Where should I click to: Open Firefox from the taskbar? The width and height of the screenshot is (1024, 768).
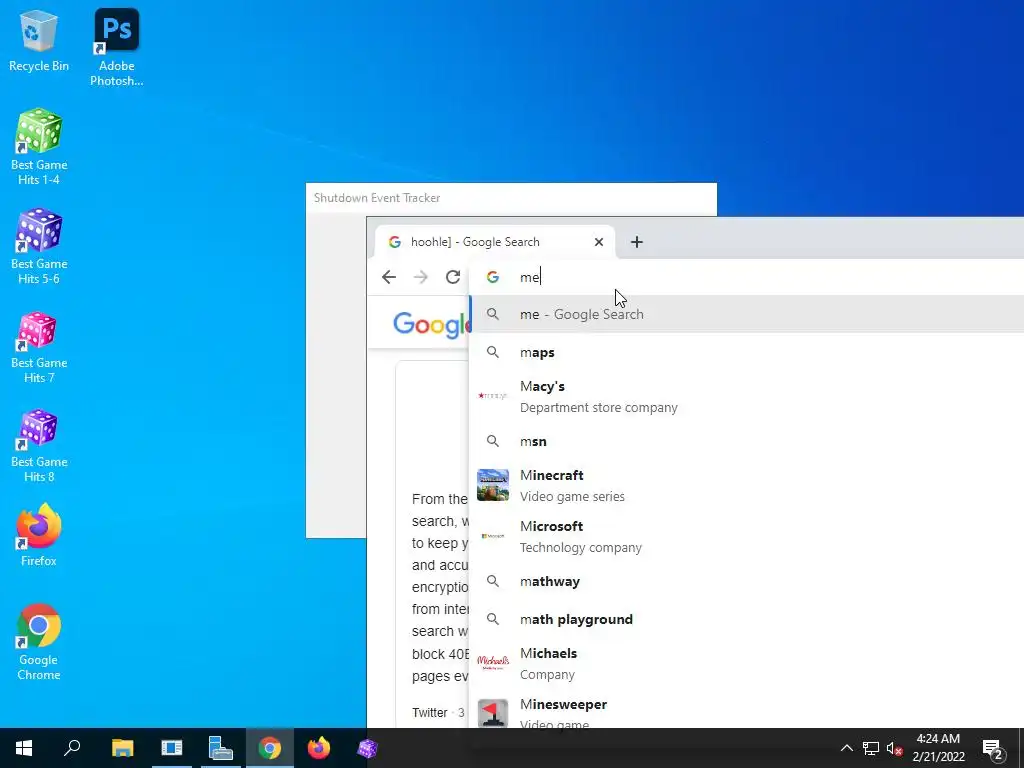[x=319, y=748]
